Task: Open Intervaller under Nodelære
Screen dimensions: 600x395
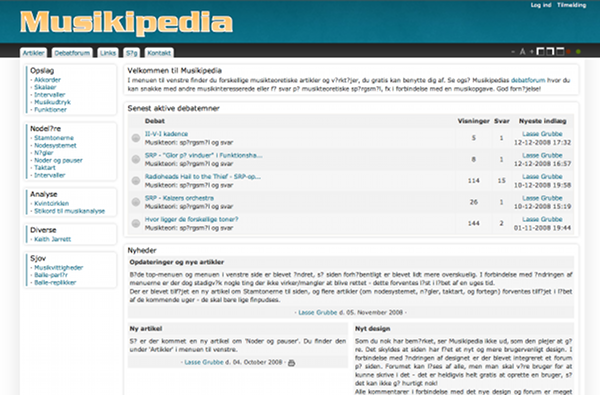Action: 50,175
